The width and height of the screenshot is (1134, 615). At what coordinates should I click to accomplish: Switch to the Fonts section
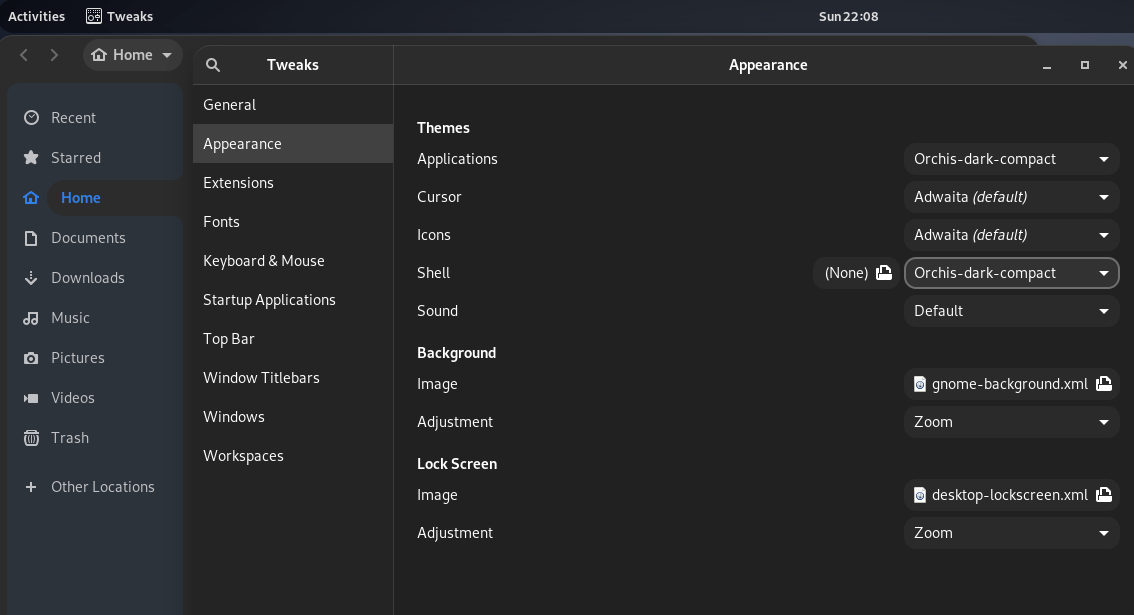(221, 221)
